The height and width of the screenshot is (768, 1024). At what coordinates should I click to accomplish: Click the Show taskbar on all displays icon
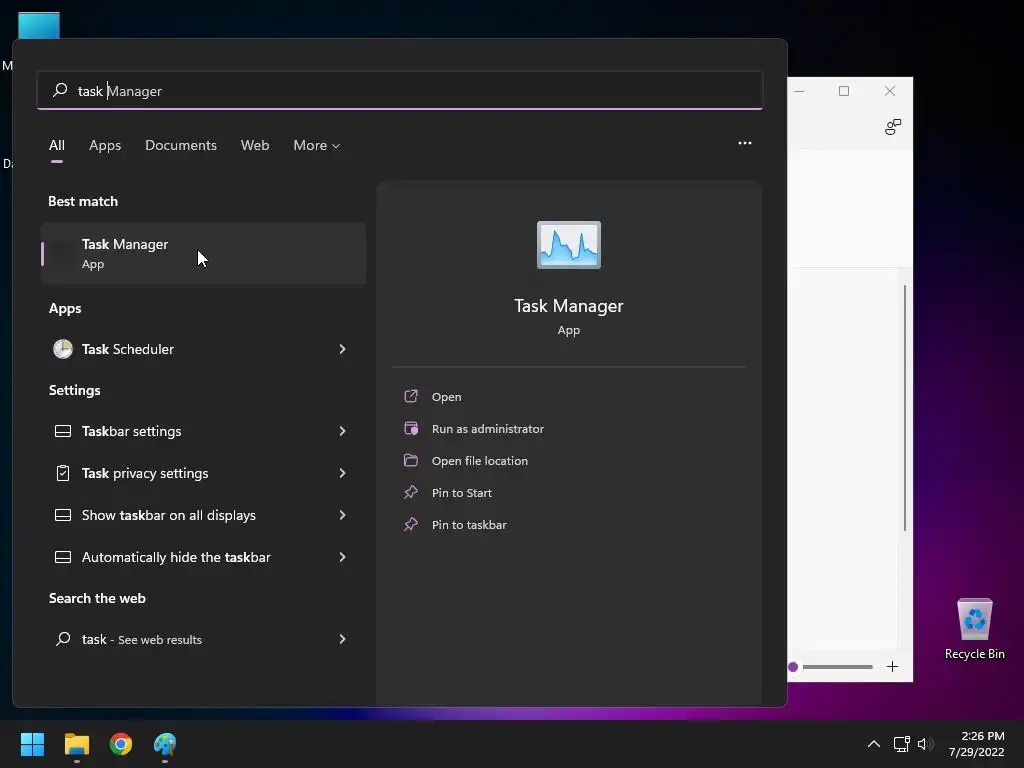(63, 515)
